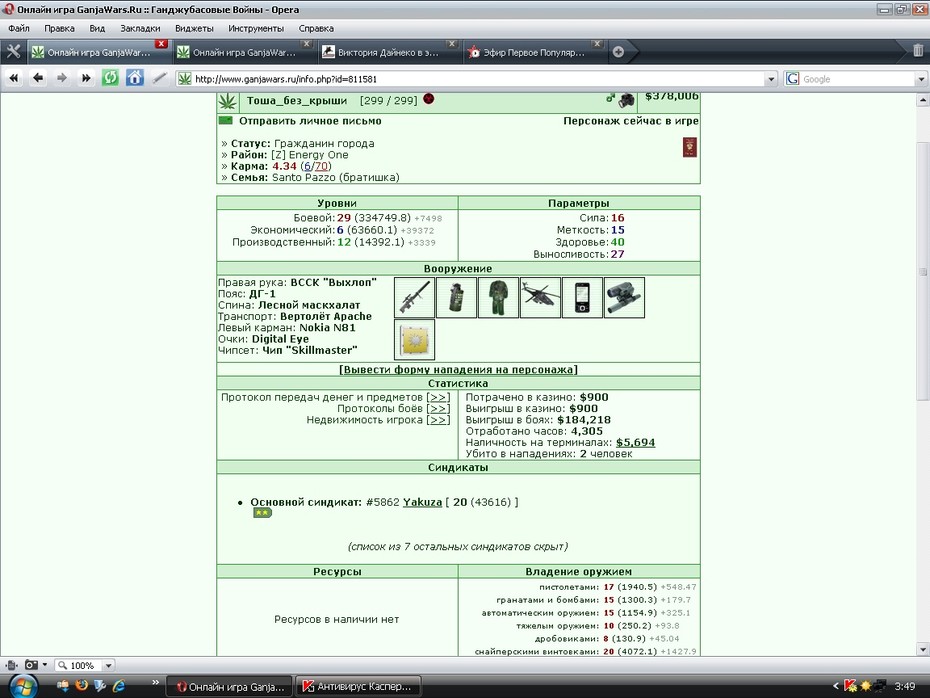Go to the browser home page icon
Viewport: 930px width, 698px height.
(x=135, y=78)
